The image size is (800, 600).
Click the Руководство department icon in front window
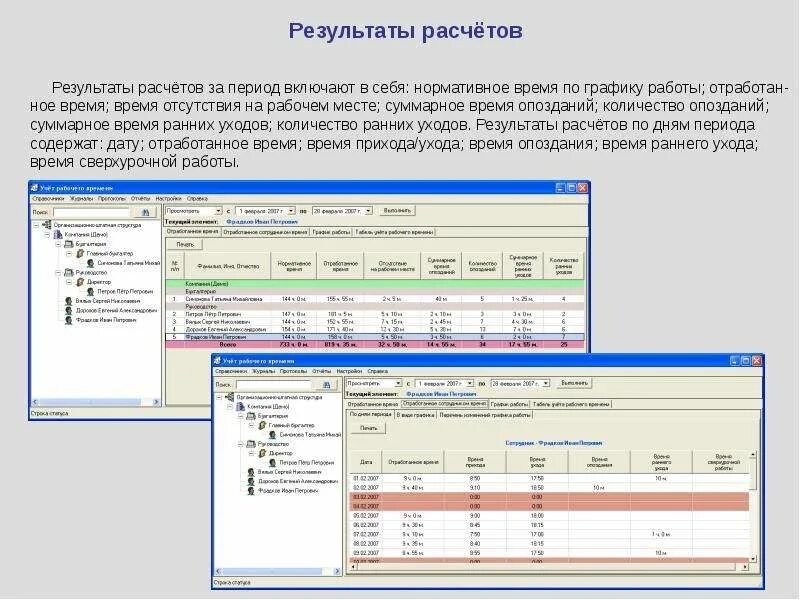(251, 444)
